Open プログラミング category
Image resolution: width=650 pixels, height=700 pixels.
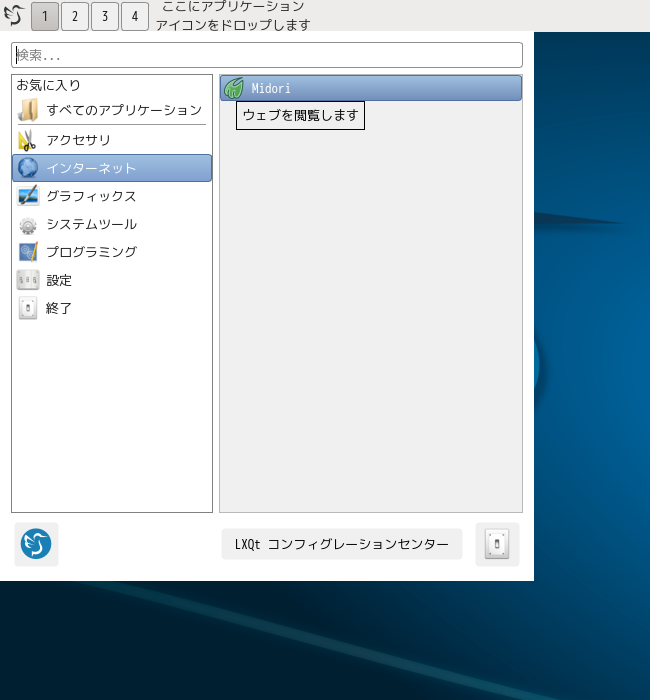pyautogui.click(x=112, y=252)
